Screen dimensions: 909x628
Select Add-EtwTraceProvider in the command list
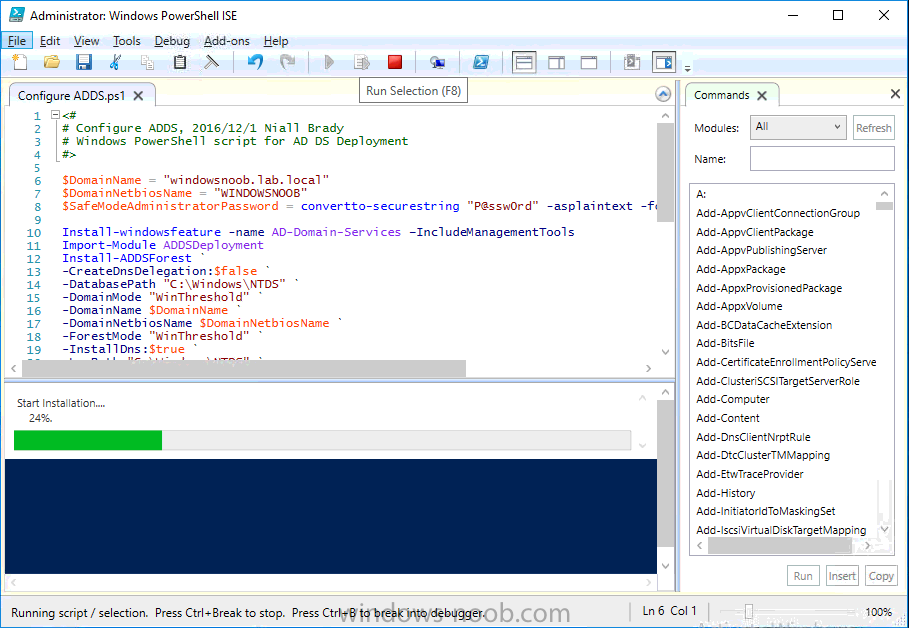coord(750,474)
